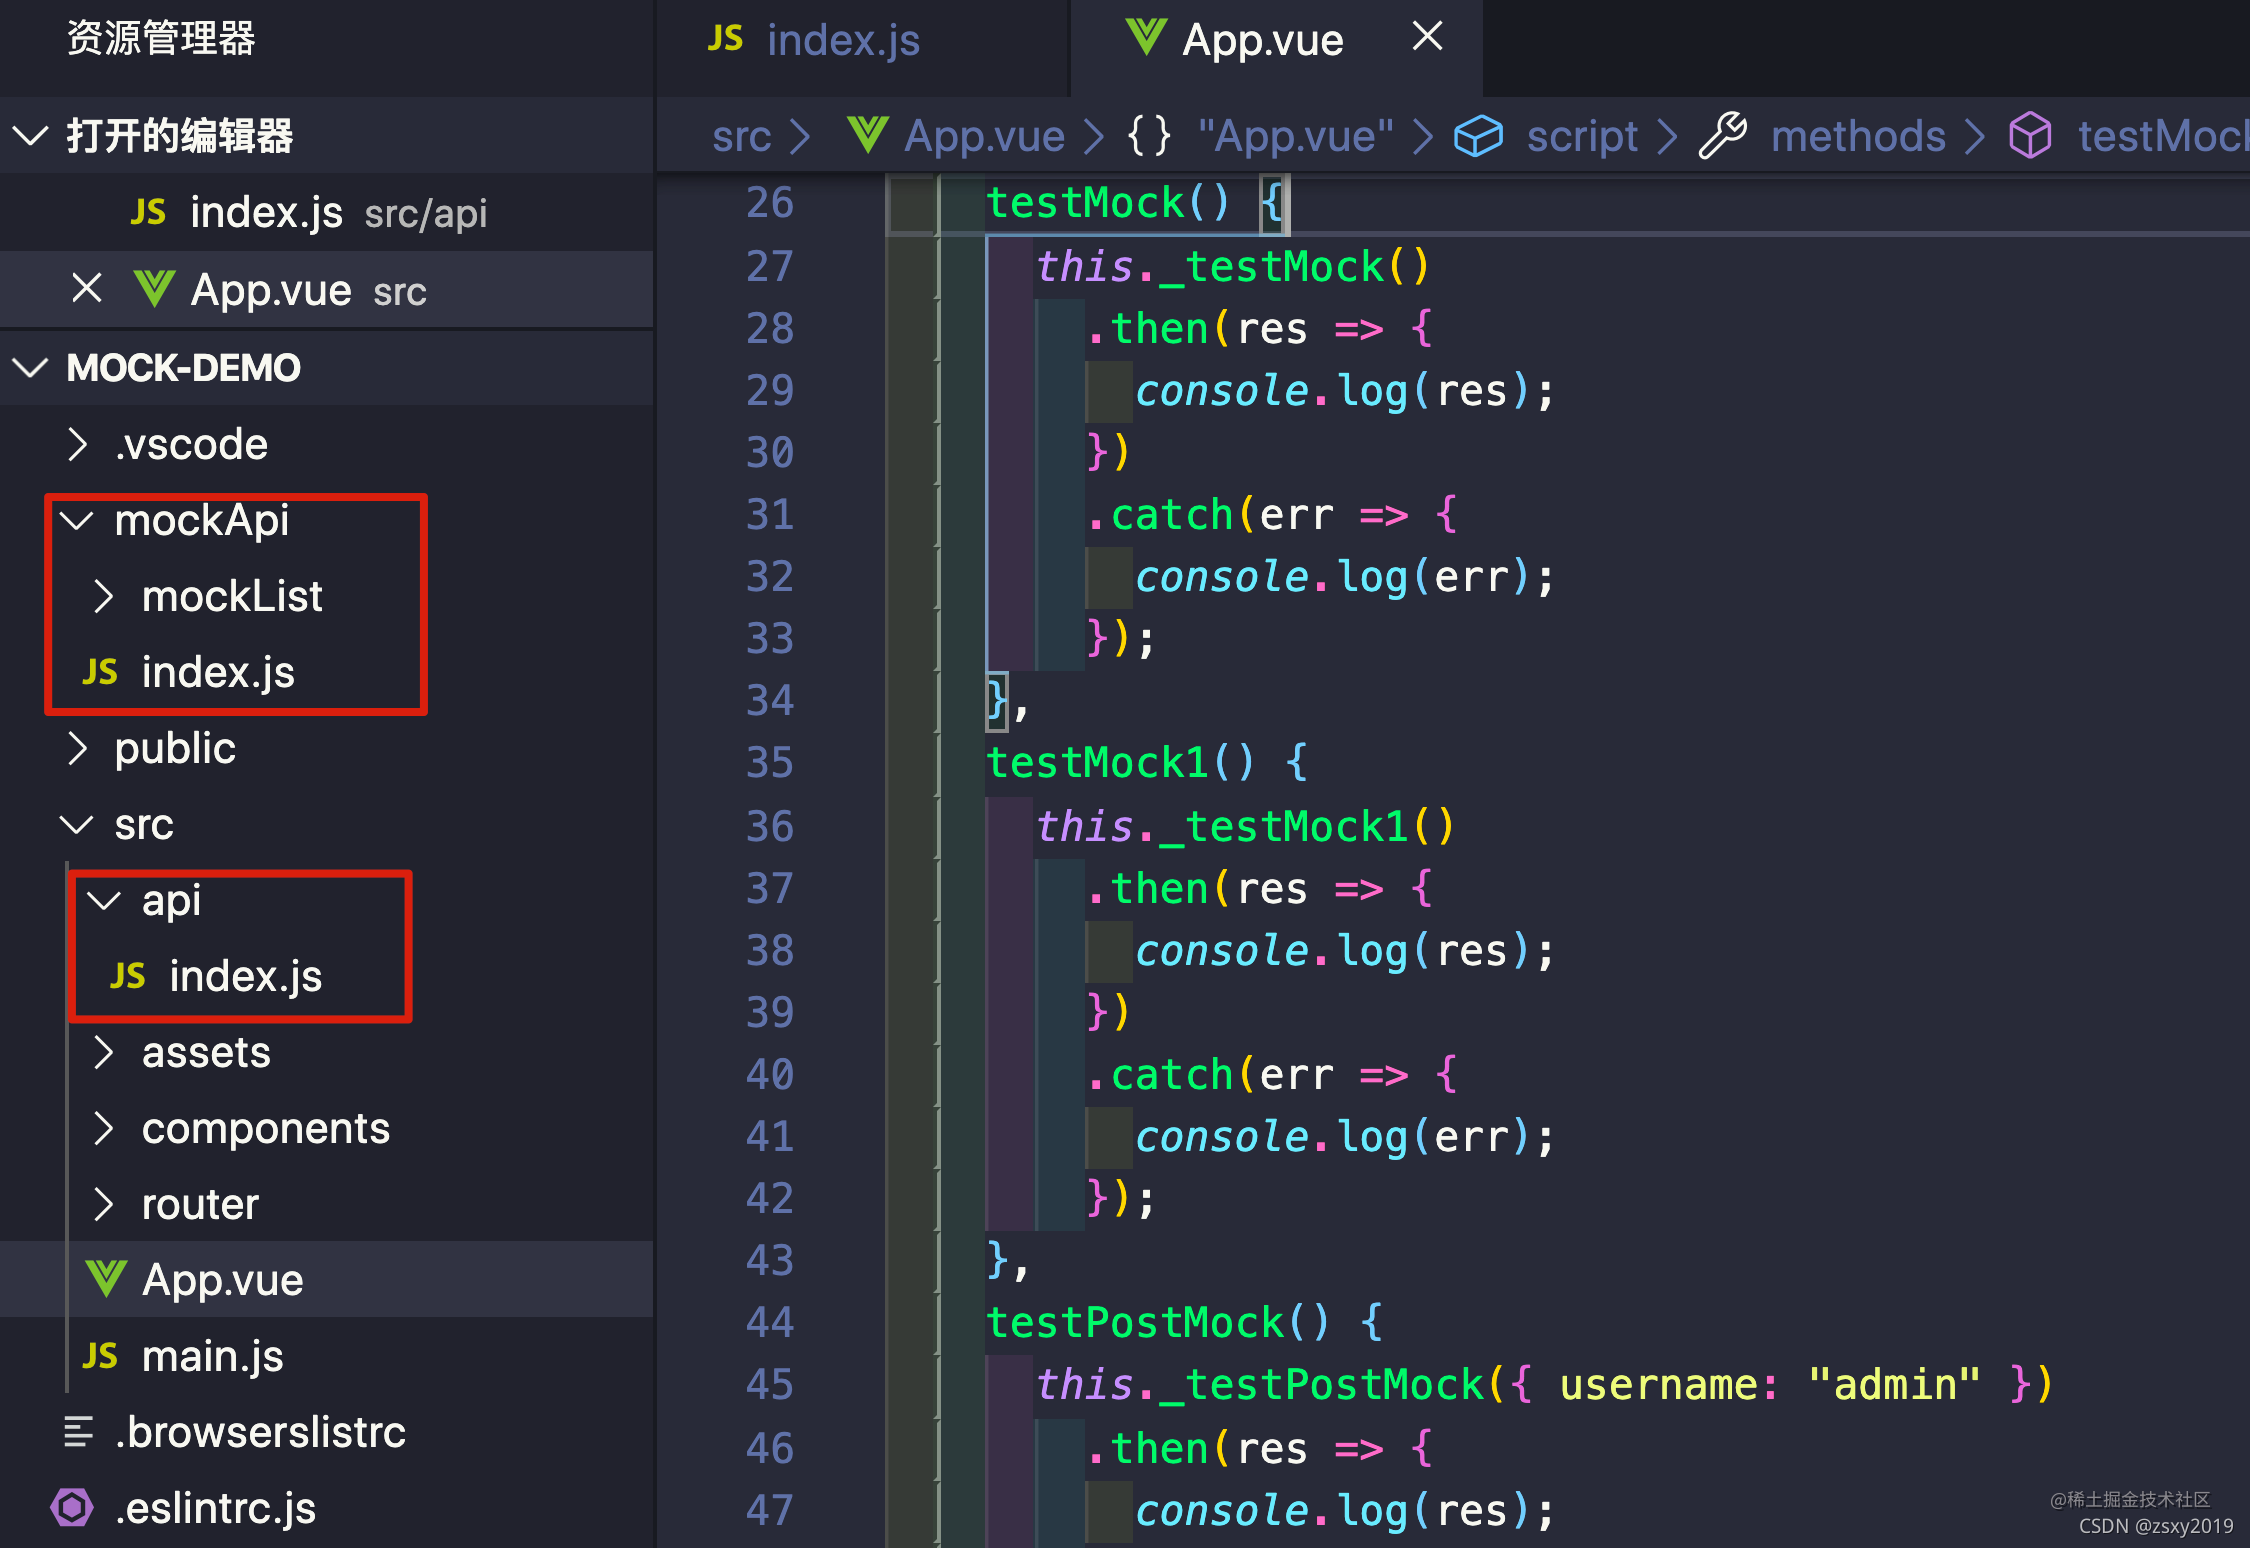This screenshot has width=2250, height=1548.
Task: Click the JS icon beside src/api index.js in tree
Action: (x=128, y=976)
